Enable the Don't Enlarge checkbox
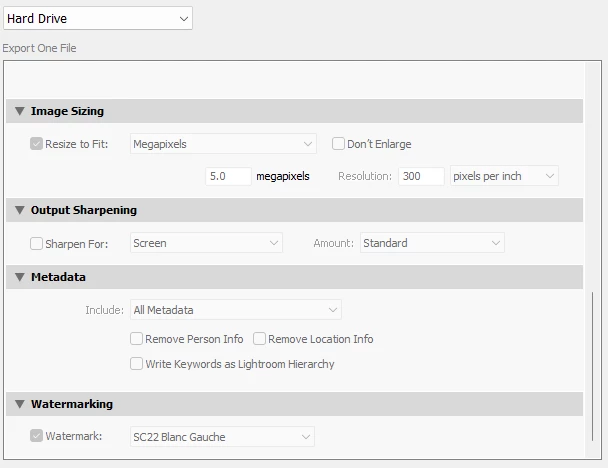608x468 pixels. [x=339, y=144]
